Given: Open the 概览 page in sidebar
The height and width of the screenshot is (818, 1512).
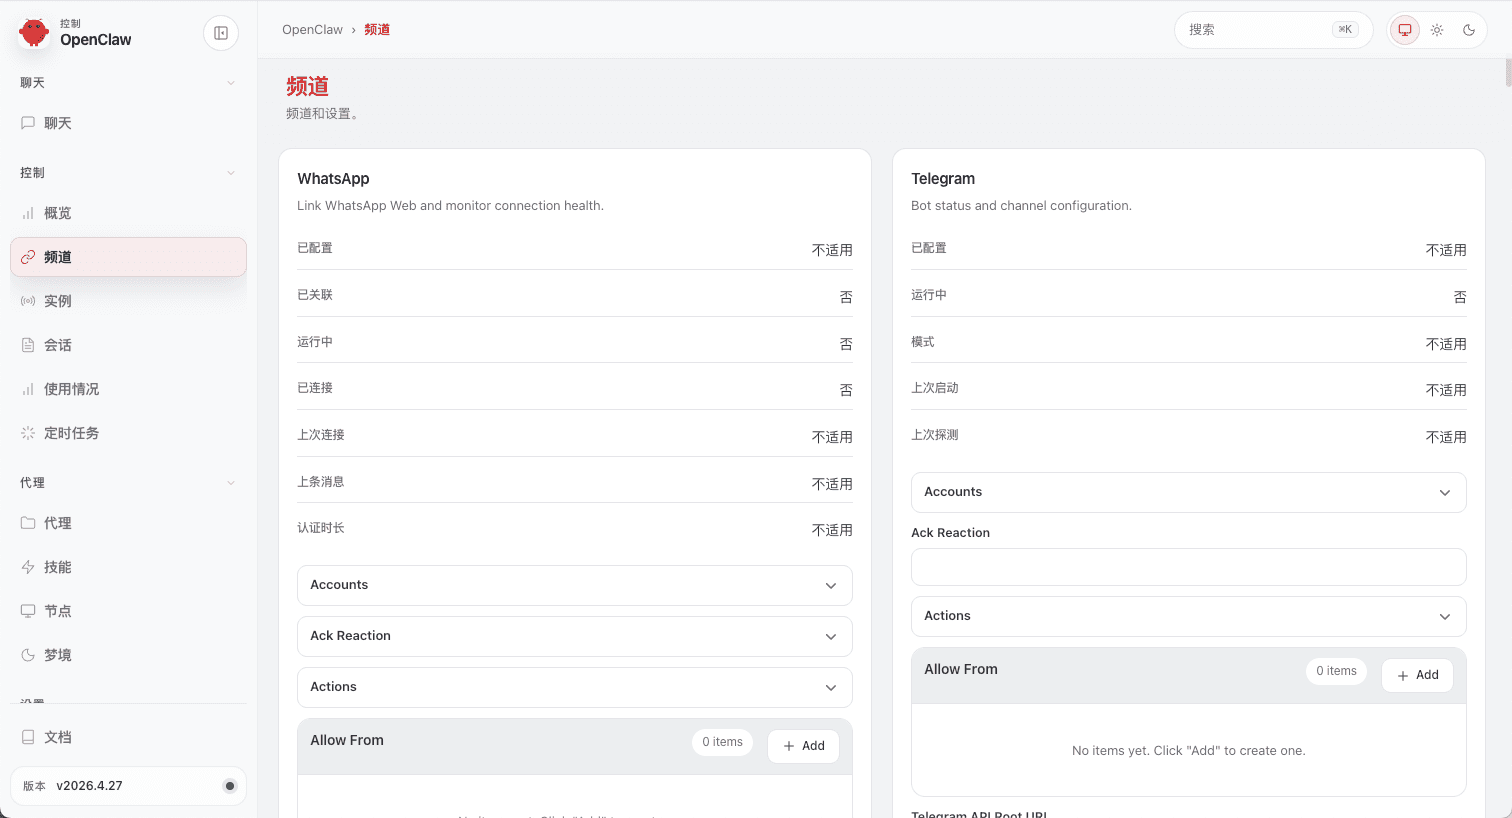Looking at the screenshot, I should (128, 213).
